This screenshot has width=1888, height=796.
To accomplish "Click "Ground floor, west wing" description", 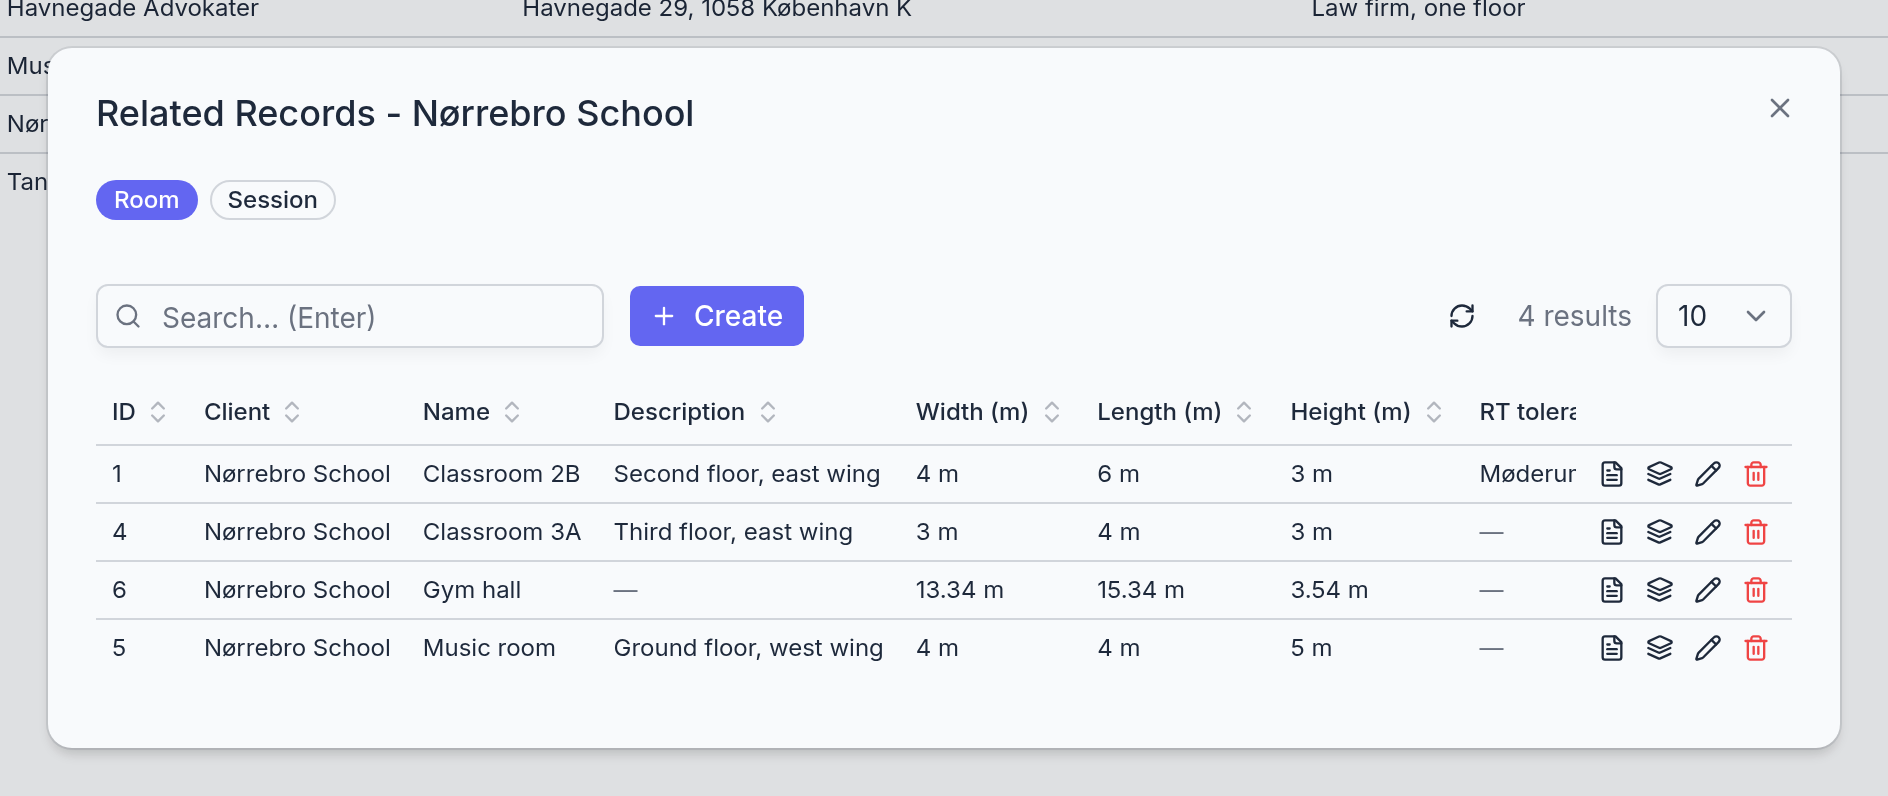I will click(748, 648).
